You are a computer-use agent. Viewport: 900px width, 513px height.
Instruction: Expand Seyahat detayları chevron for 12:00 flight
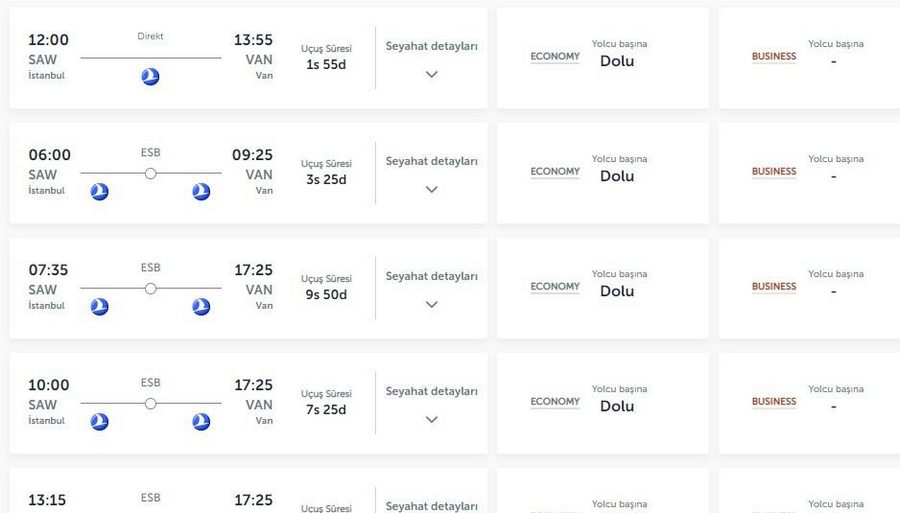coord(432,74)
